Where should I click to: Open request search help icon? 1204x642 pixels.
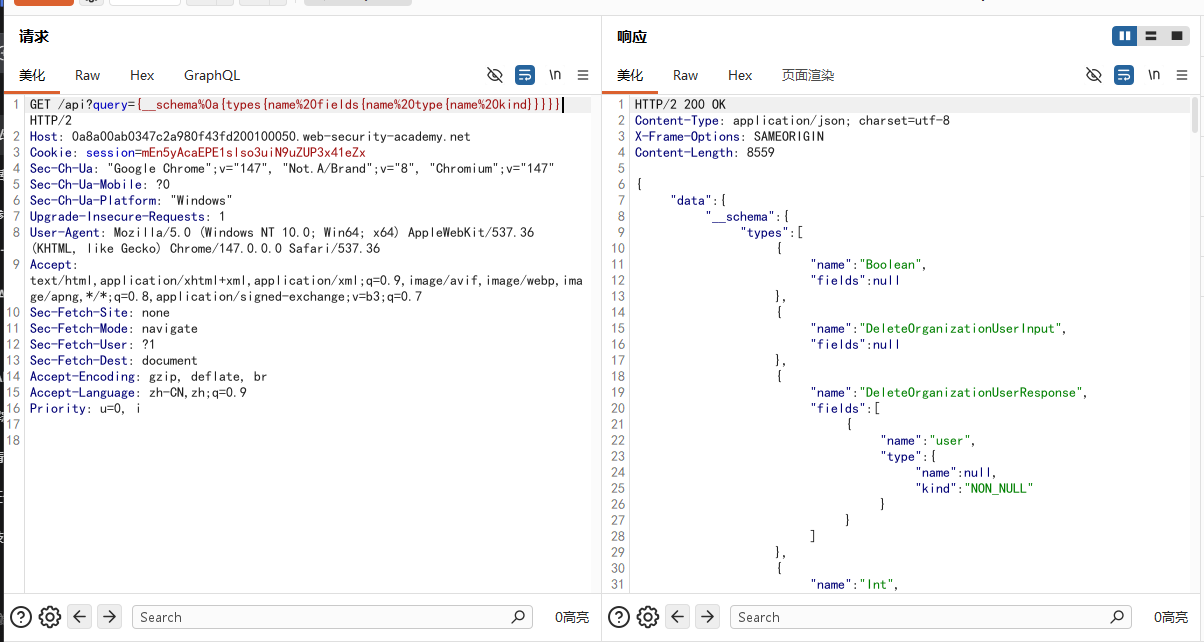[20, 617]
